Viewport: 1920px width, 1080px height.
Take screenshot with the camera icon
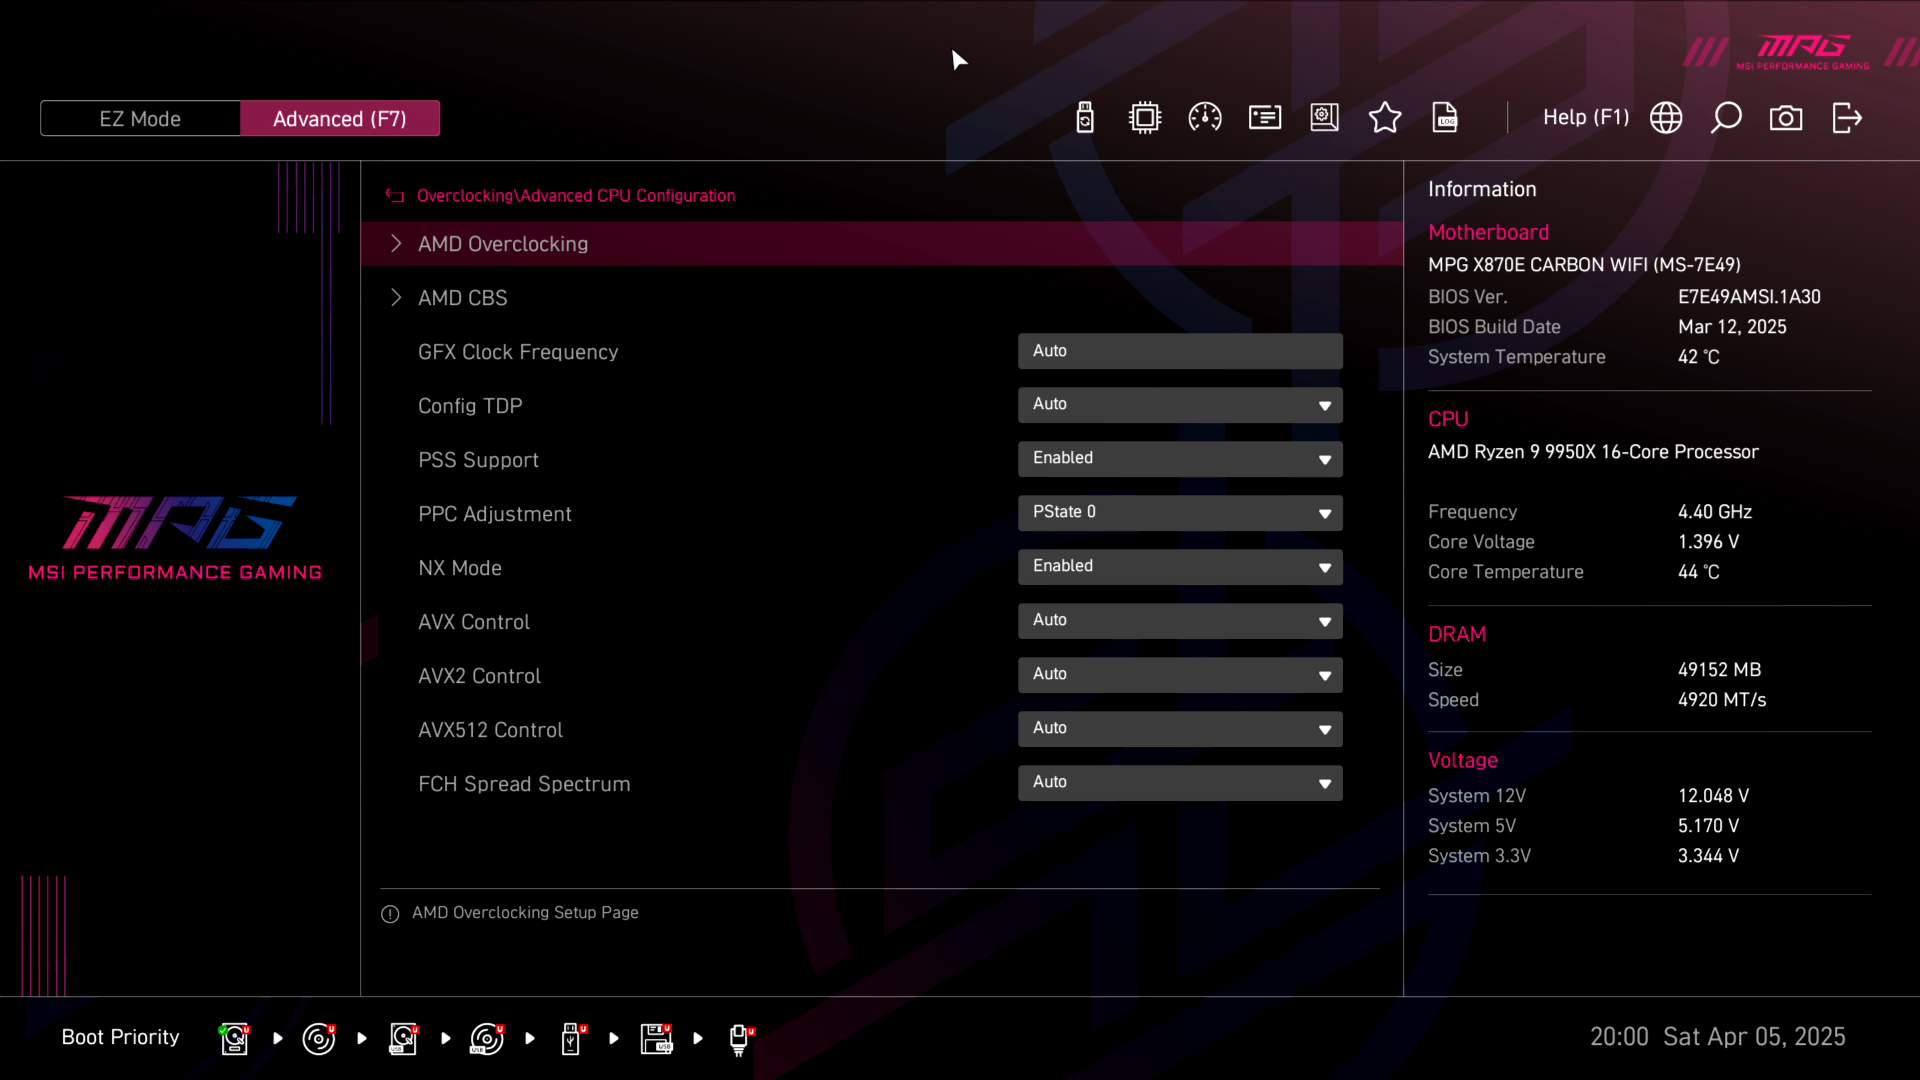tap(1786, 118)
